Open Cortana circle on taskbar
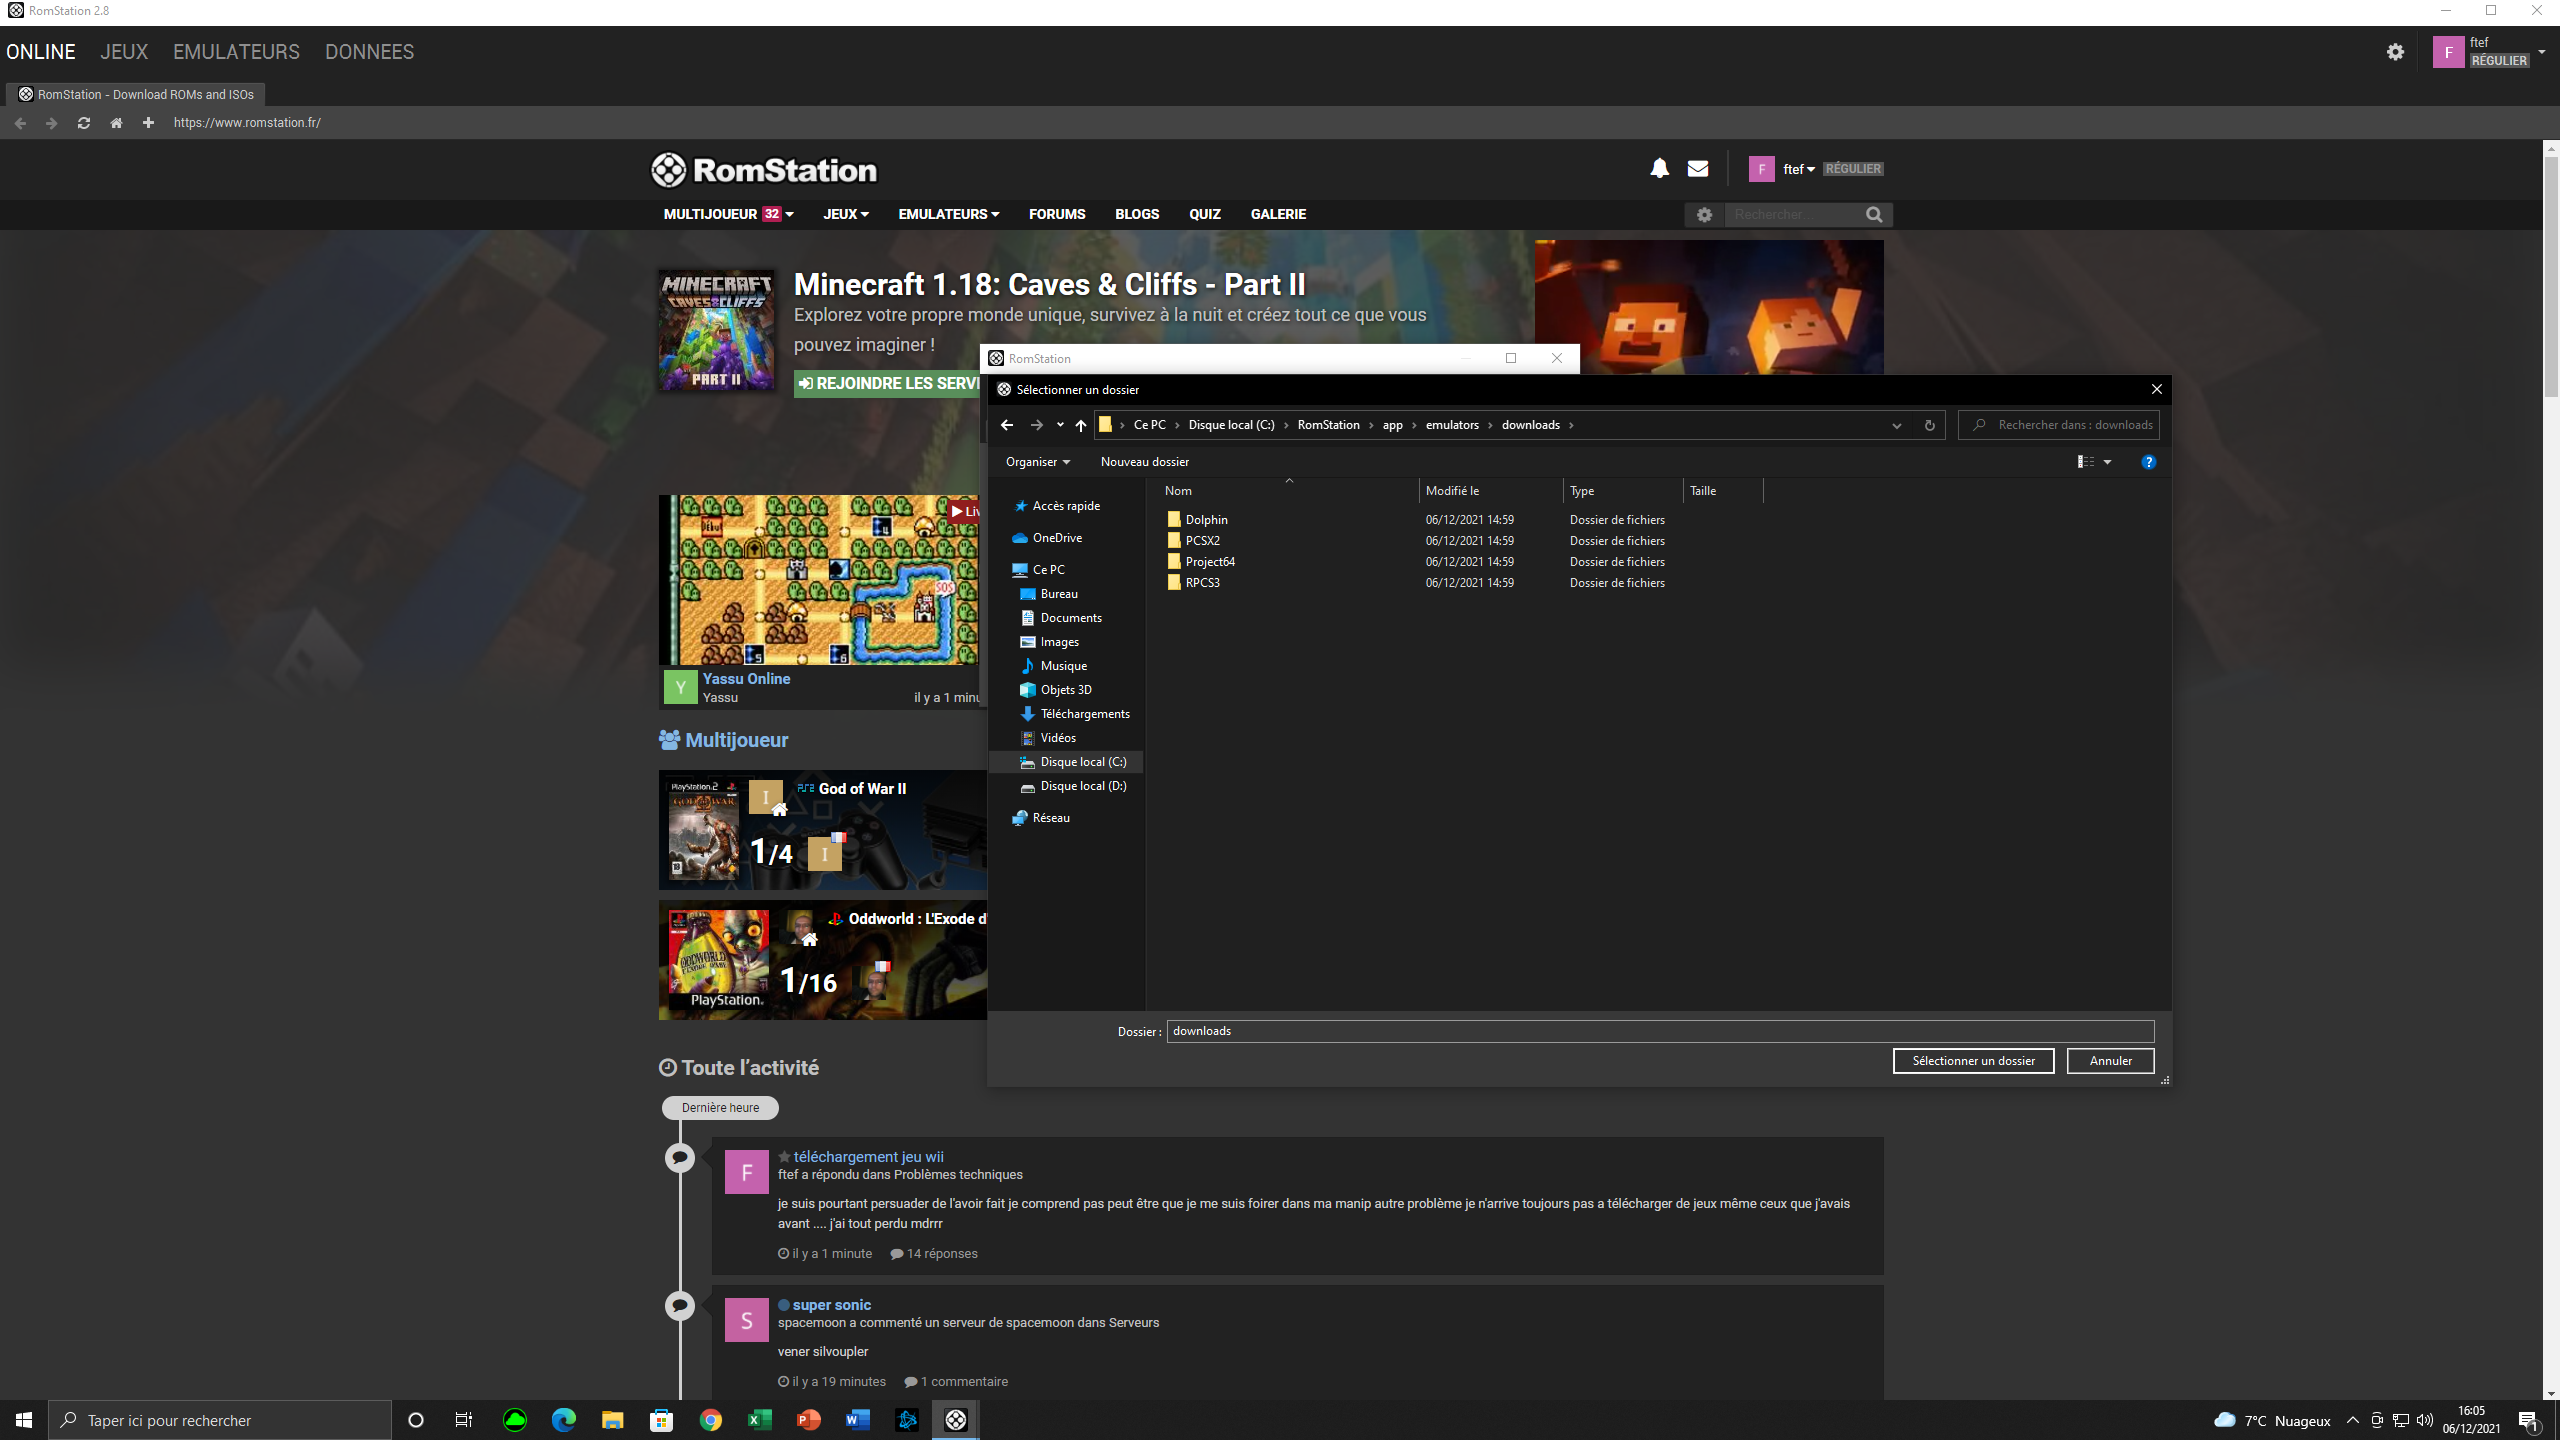The height and width of the screenshot is (1440, 2560). [416, 1420]
